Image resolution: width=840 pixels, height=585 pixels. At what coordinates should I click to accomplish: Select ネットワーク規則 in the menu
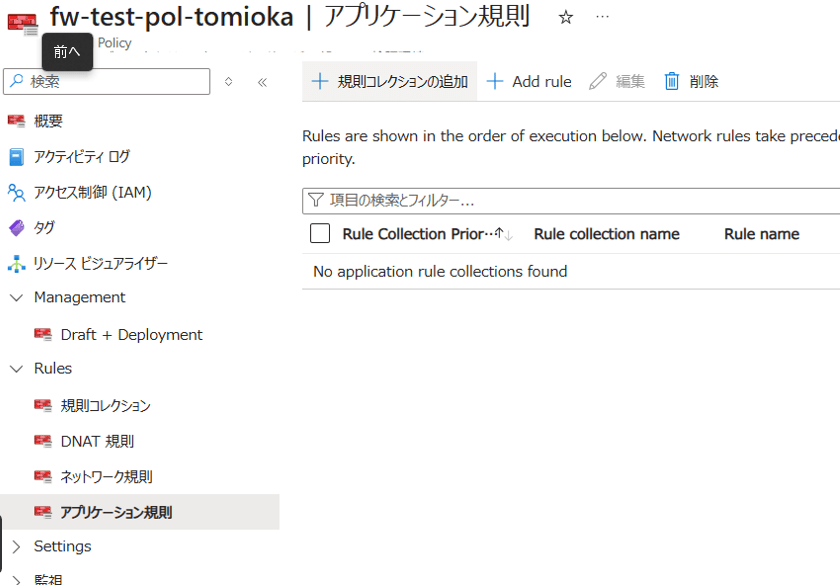pyautogui.click(x=106, y=477)
